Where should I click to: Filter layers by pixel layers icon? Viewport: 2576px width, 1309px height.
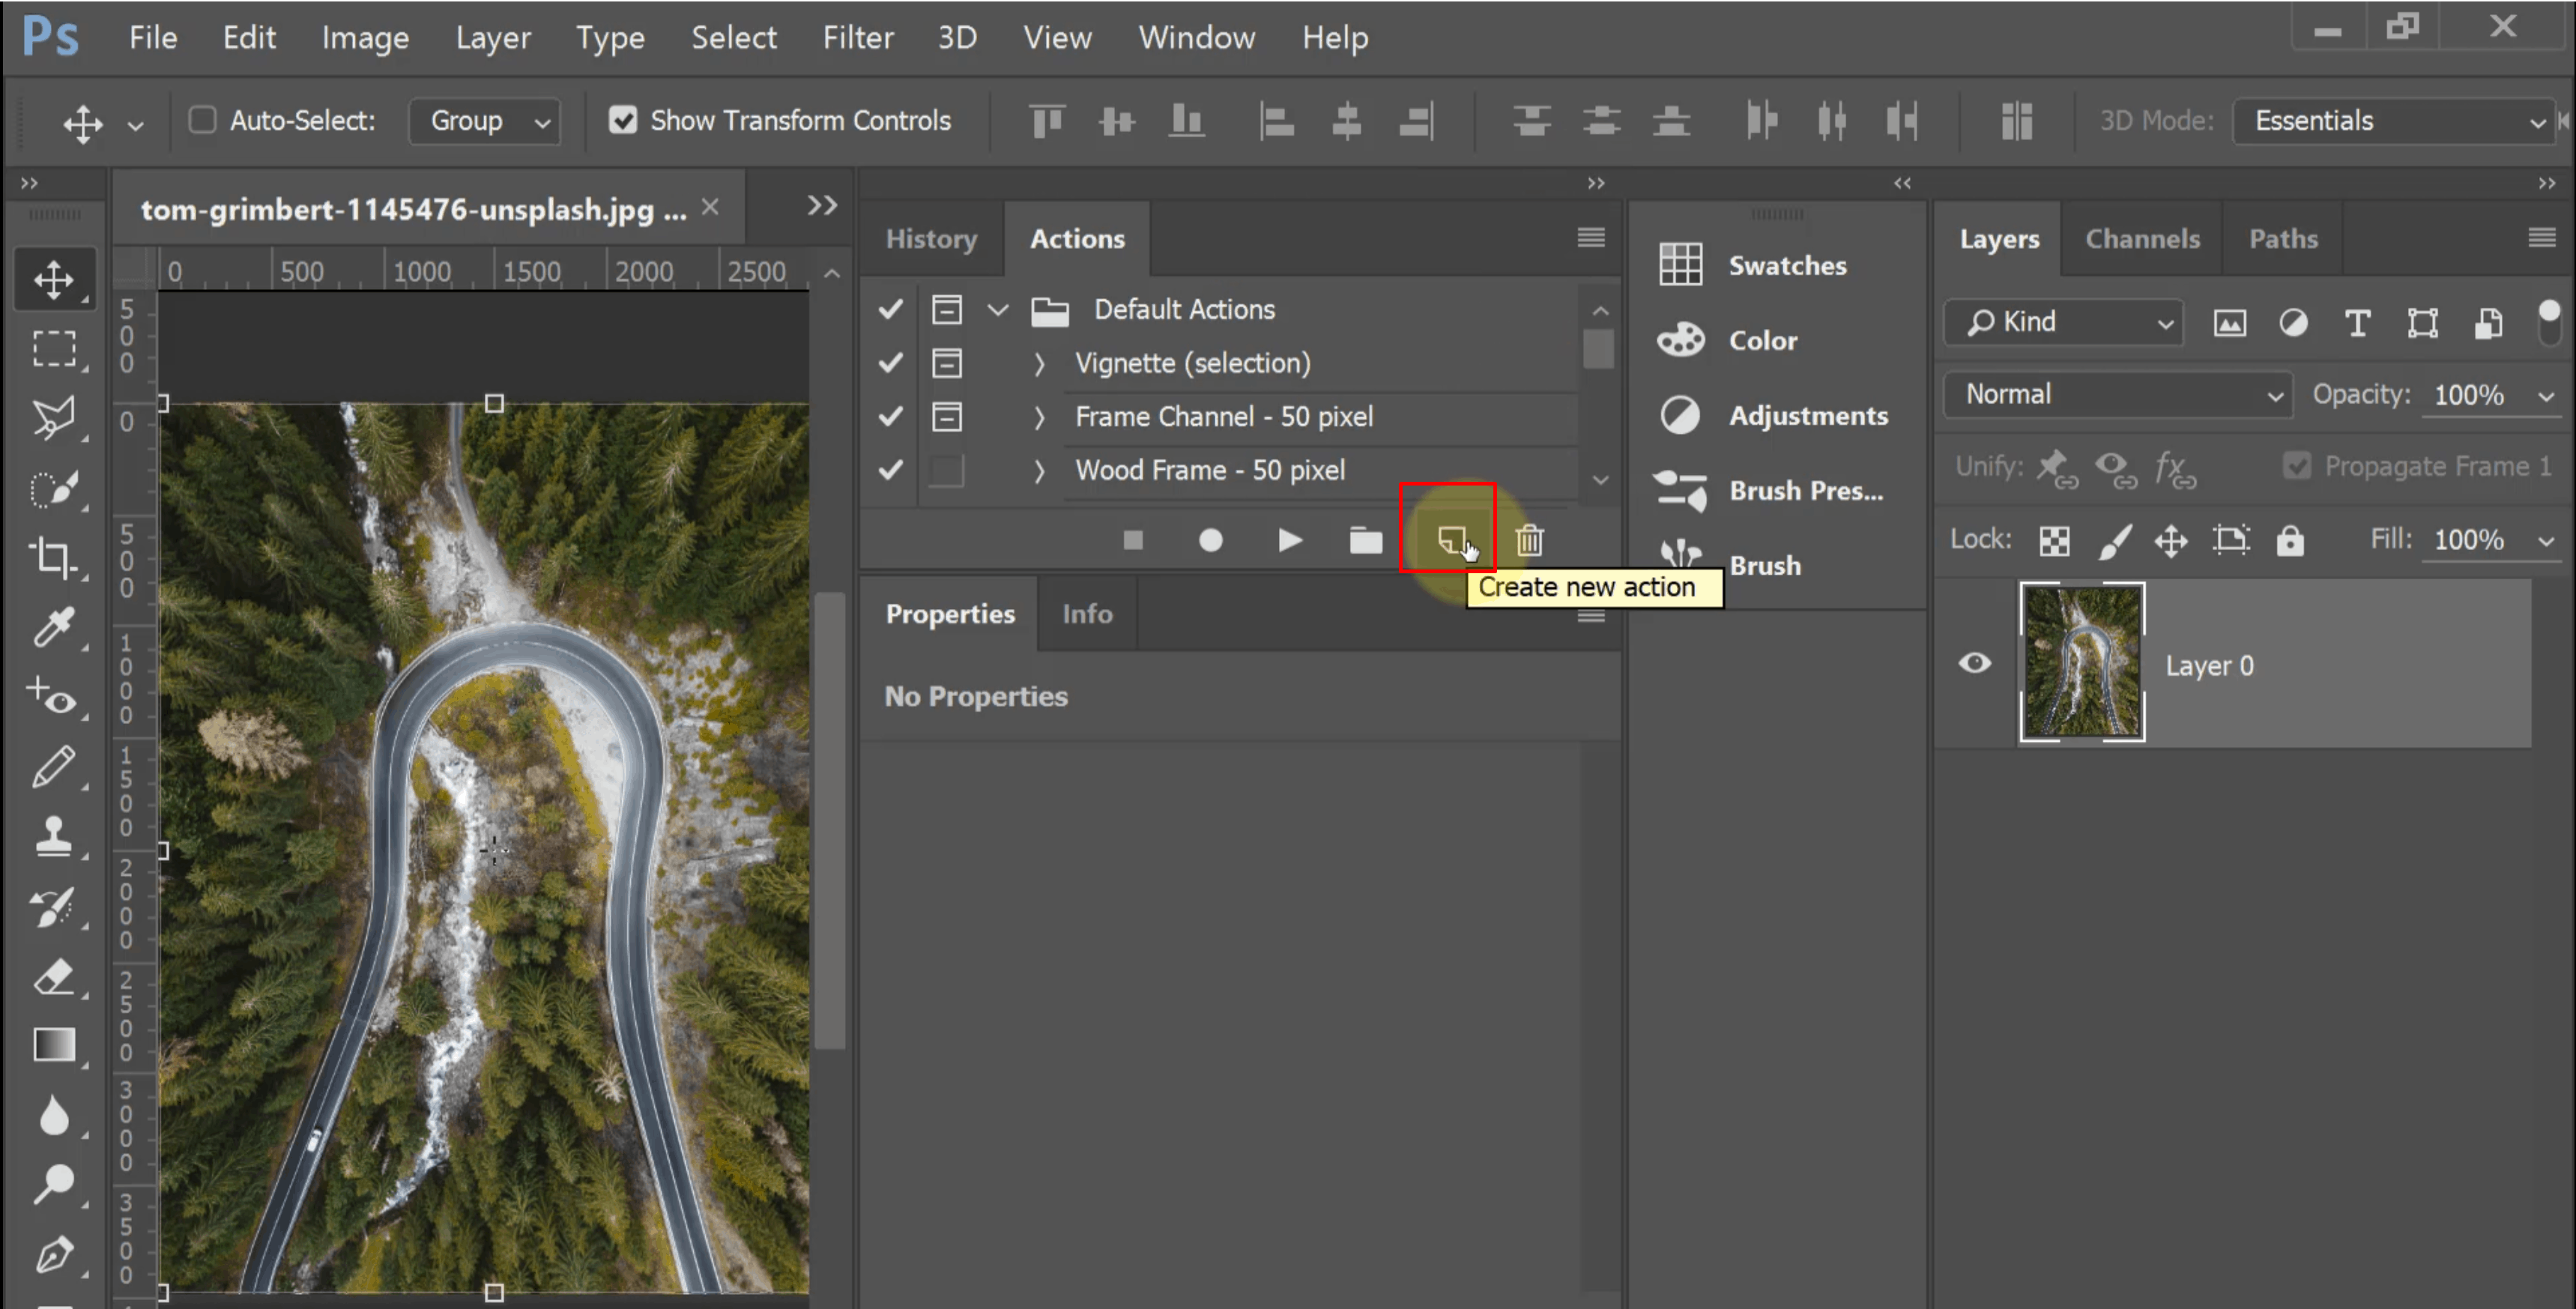coord(2229,323)
